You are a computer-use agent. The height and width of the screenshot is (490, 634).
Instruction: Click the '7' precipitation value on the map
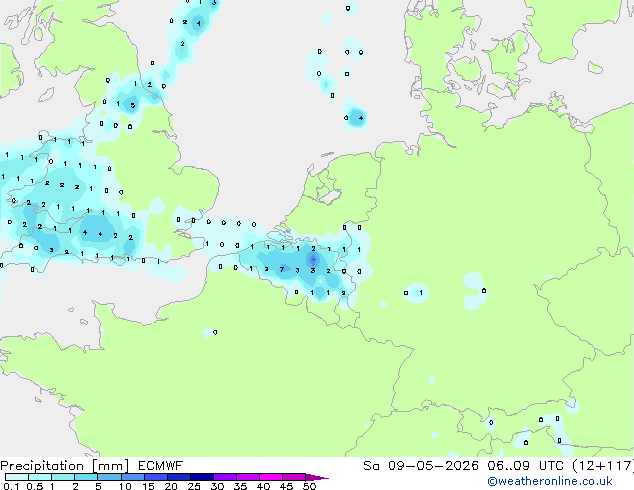pos(282,269)
